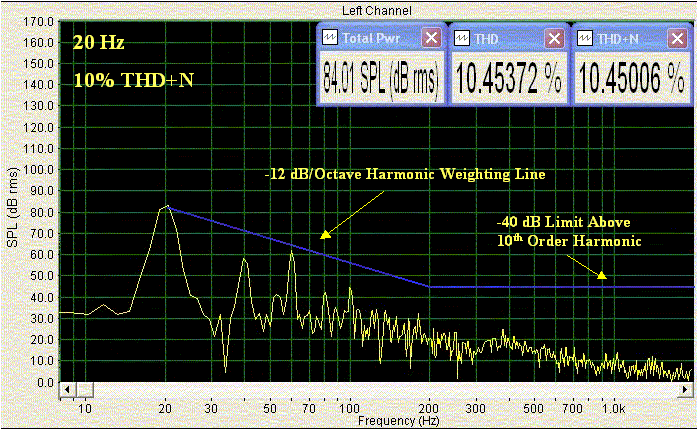
Task: Click the THD window waveform icon
Action: (462, 39)
